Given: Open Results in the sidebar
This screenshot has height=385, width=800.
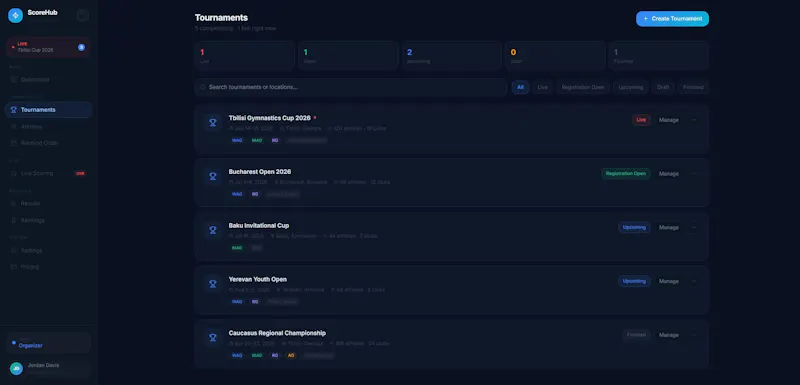Looking at the screenshot, I should point(48,203).
